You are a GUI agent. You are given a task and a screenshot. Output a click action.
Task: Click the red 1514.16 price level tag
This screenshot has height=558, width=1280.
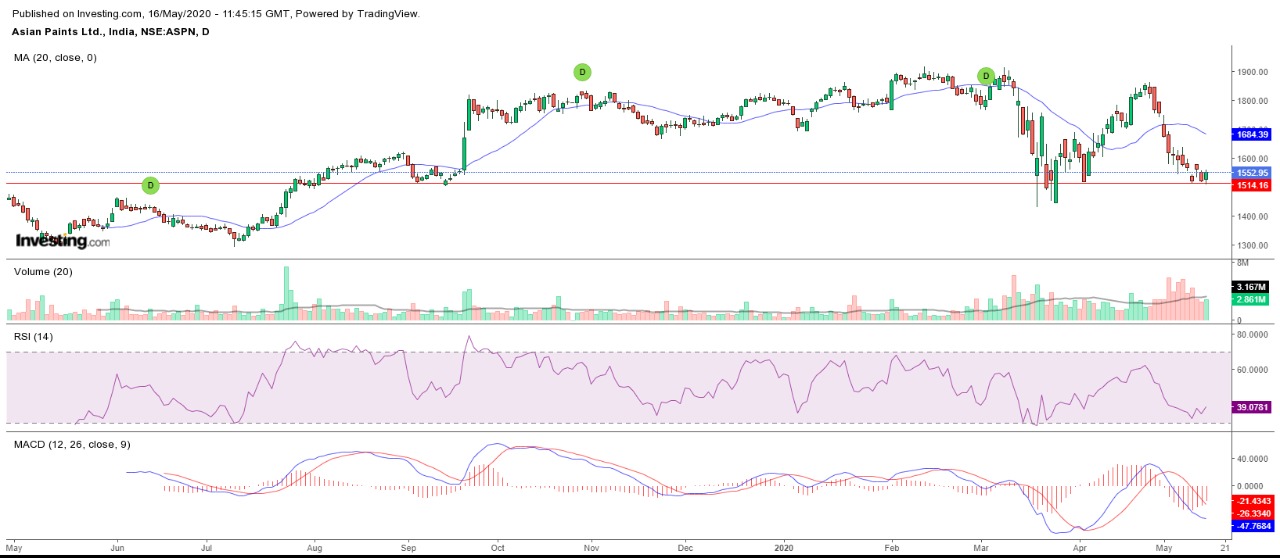point(1251,185)
